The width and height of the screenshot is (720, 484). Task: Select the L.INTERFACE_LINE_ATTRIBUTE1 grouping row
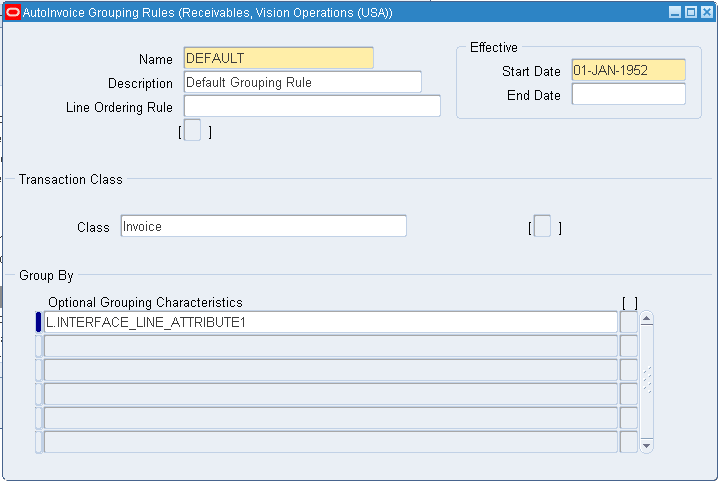330,322
